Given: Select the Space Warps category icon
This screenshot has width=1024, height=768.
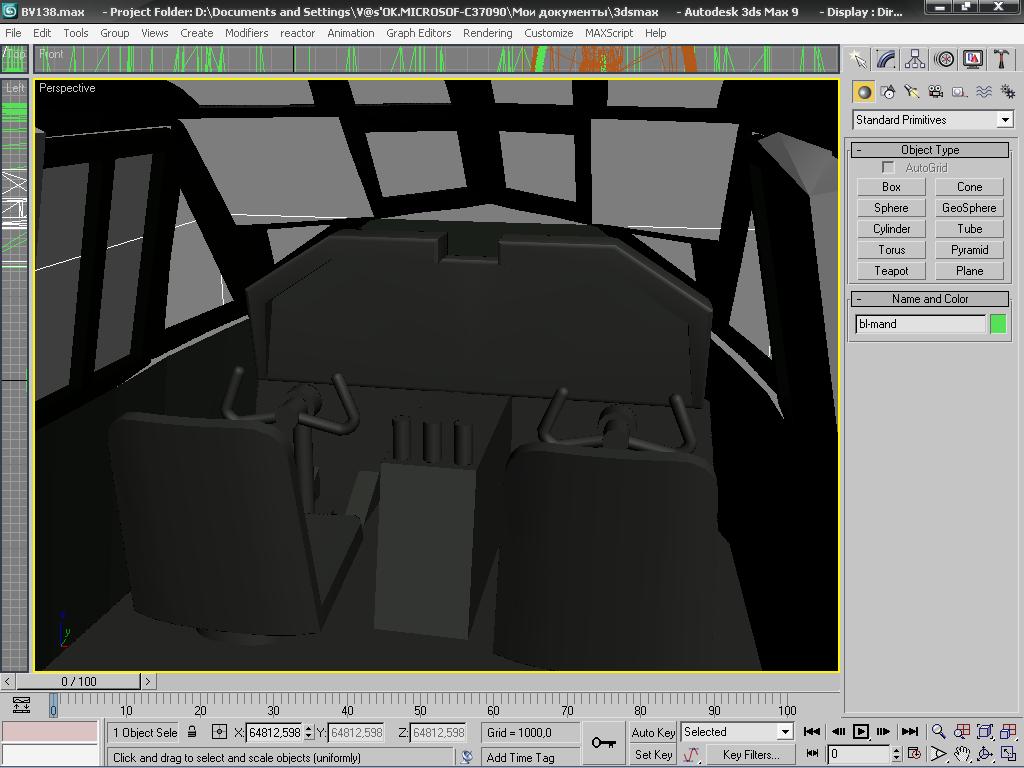Looking at the screenshot, I should tap(984, 92).
